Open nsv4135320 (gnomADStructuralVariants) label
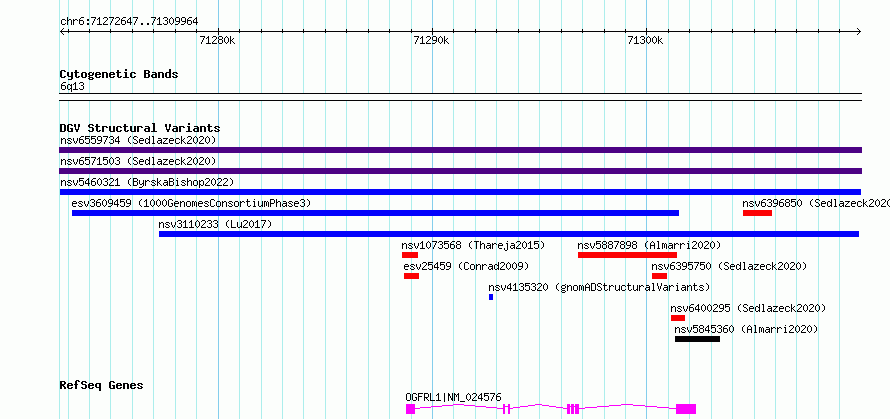This screenshot has width=890, height=419. pyautogui.click(x=599, y=287)
